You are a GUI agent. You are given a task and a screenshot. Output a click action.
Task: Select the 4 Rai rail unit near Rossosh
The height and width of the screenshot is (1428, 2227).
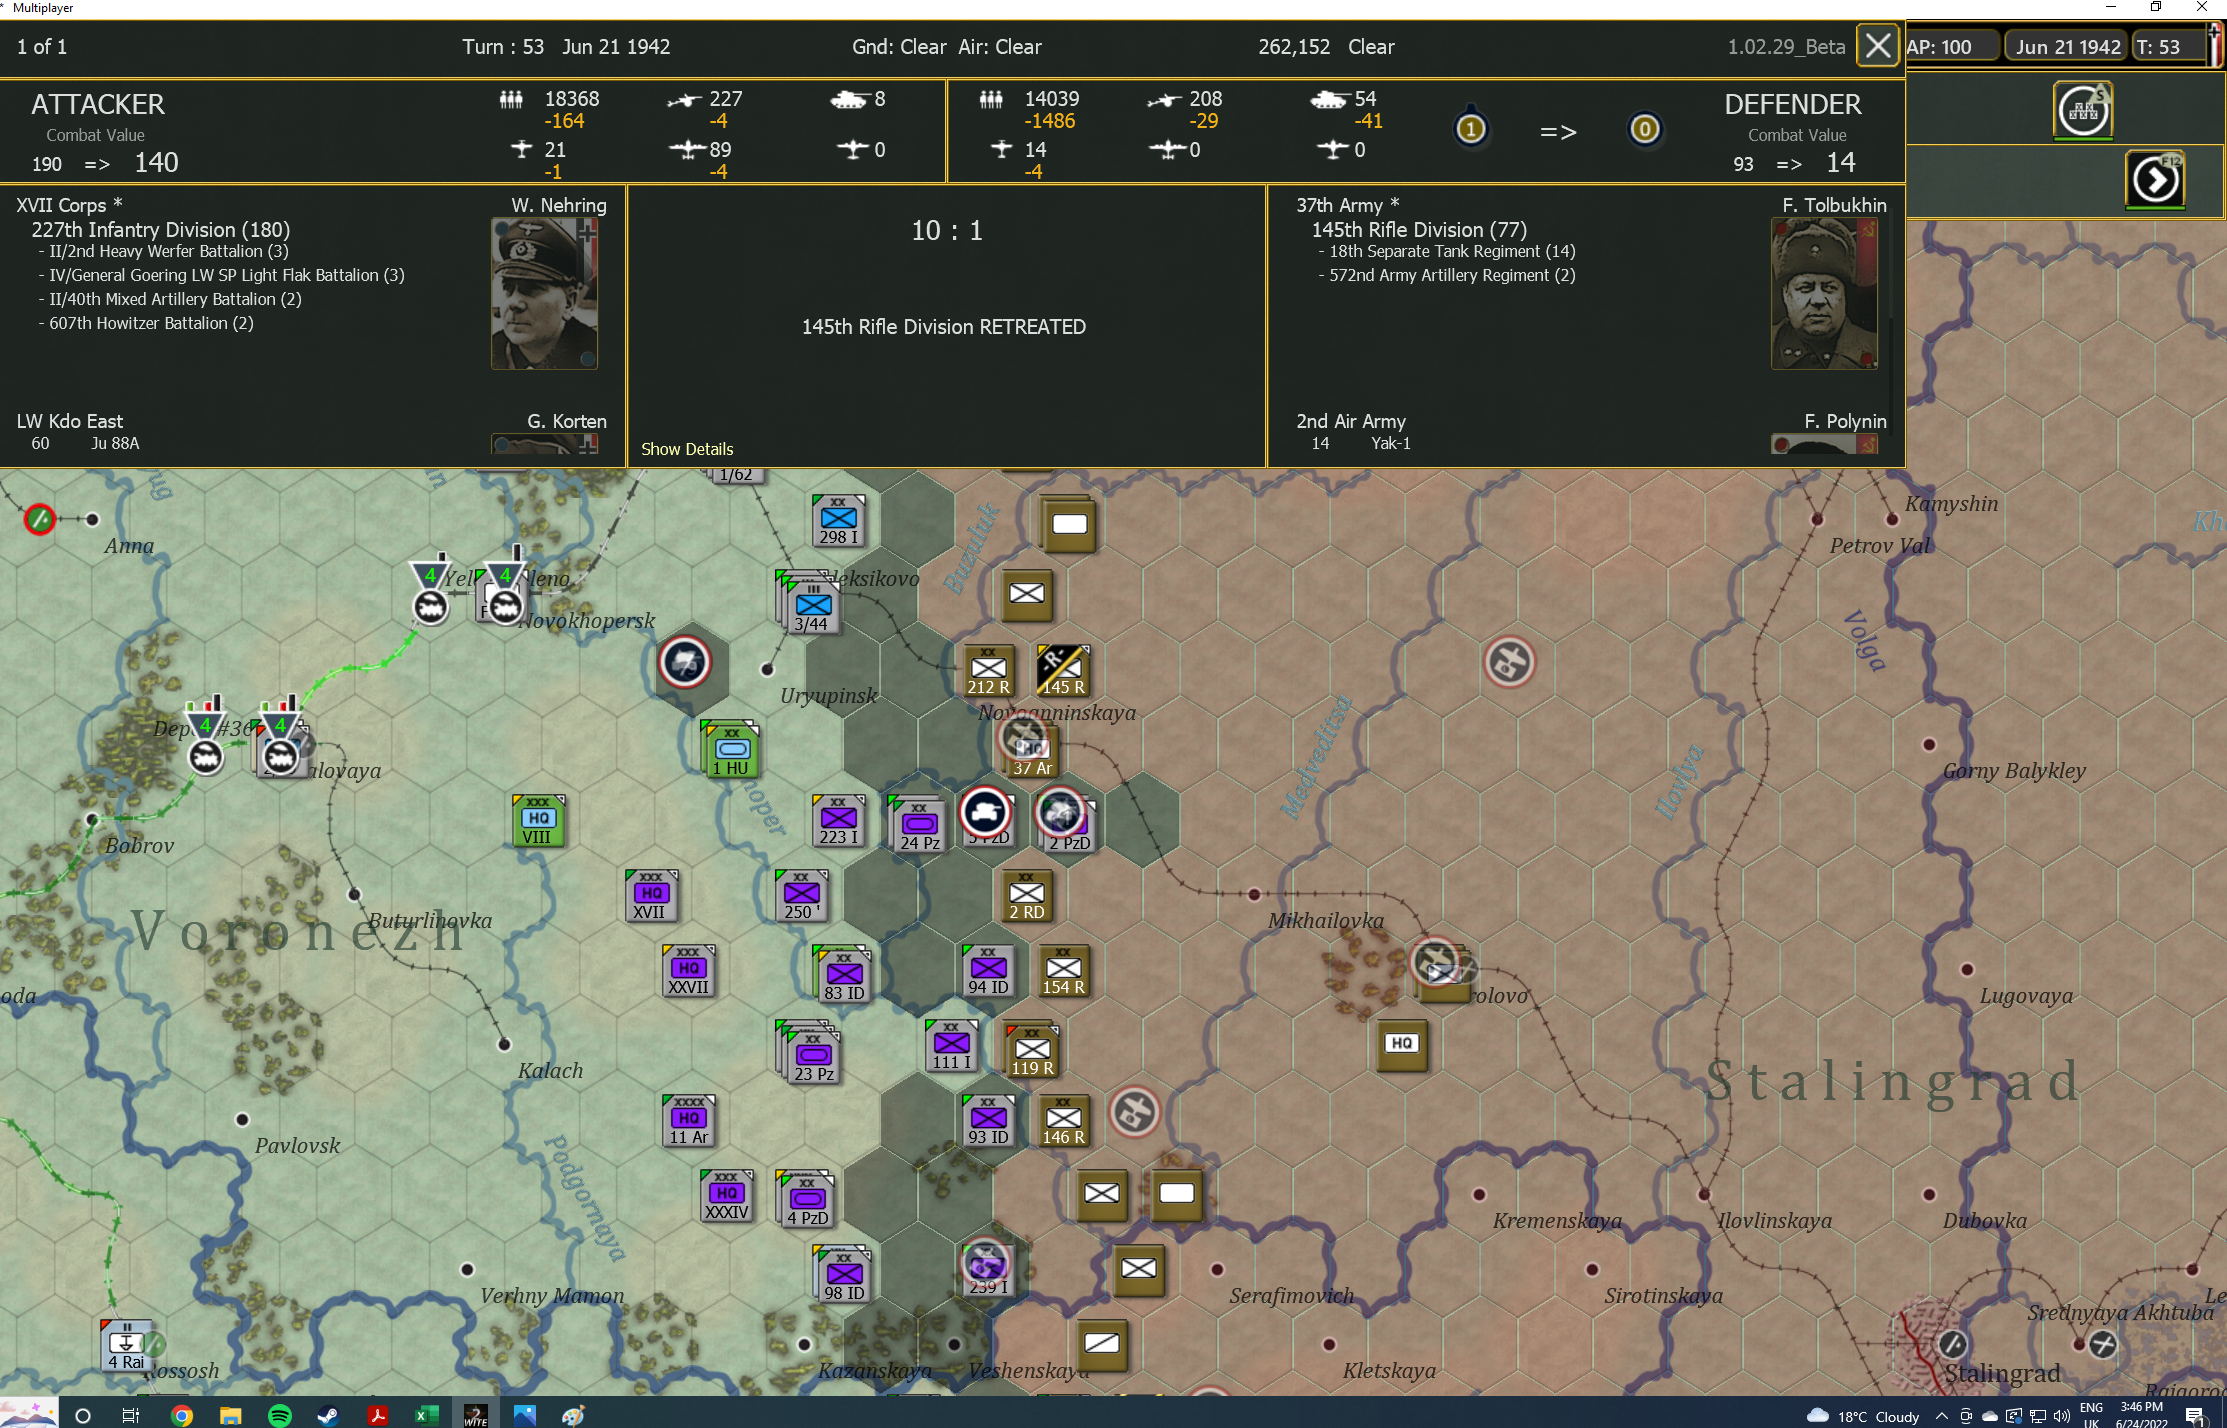click(127, 1343)
